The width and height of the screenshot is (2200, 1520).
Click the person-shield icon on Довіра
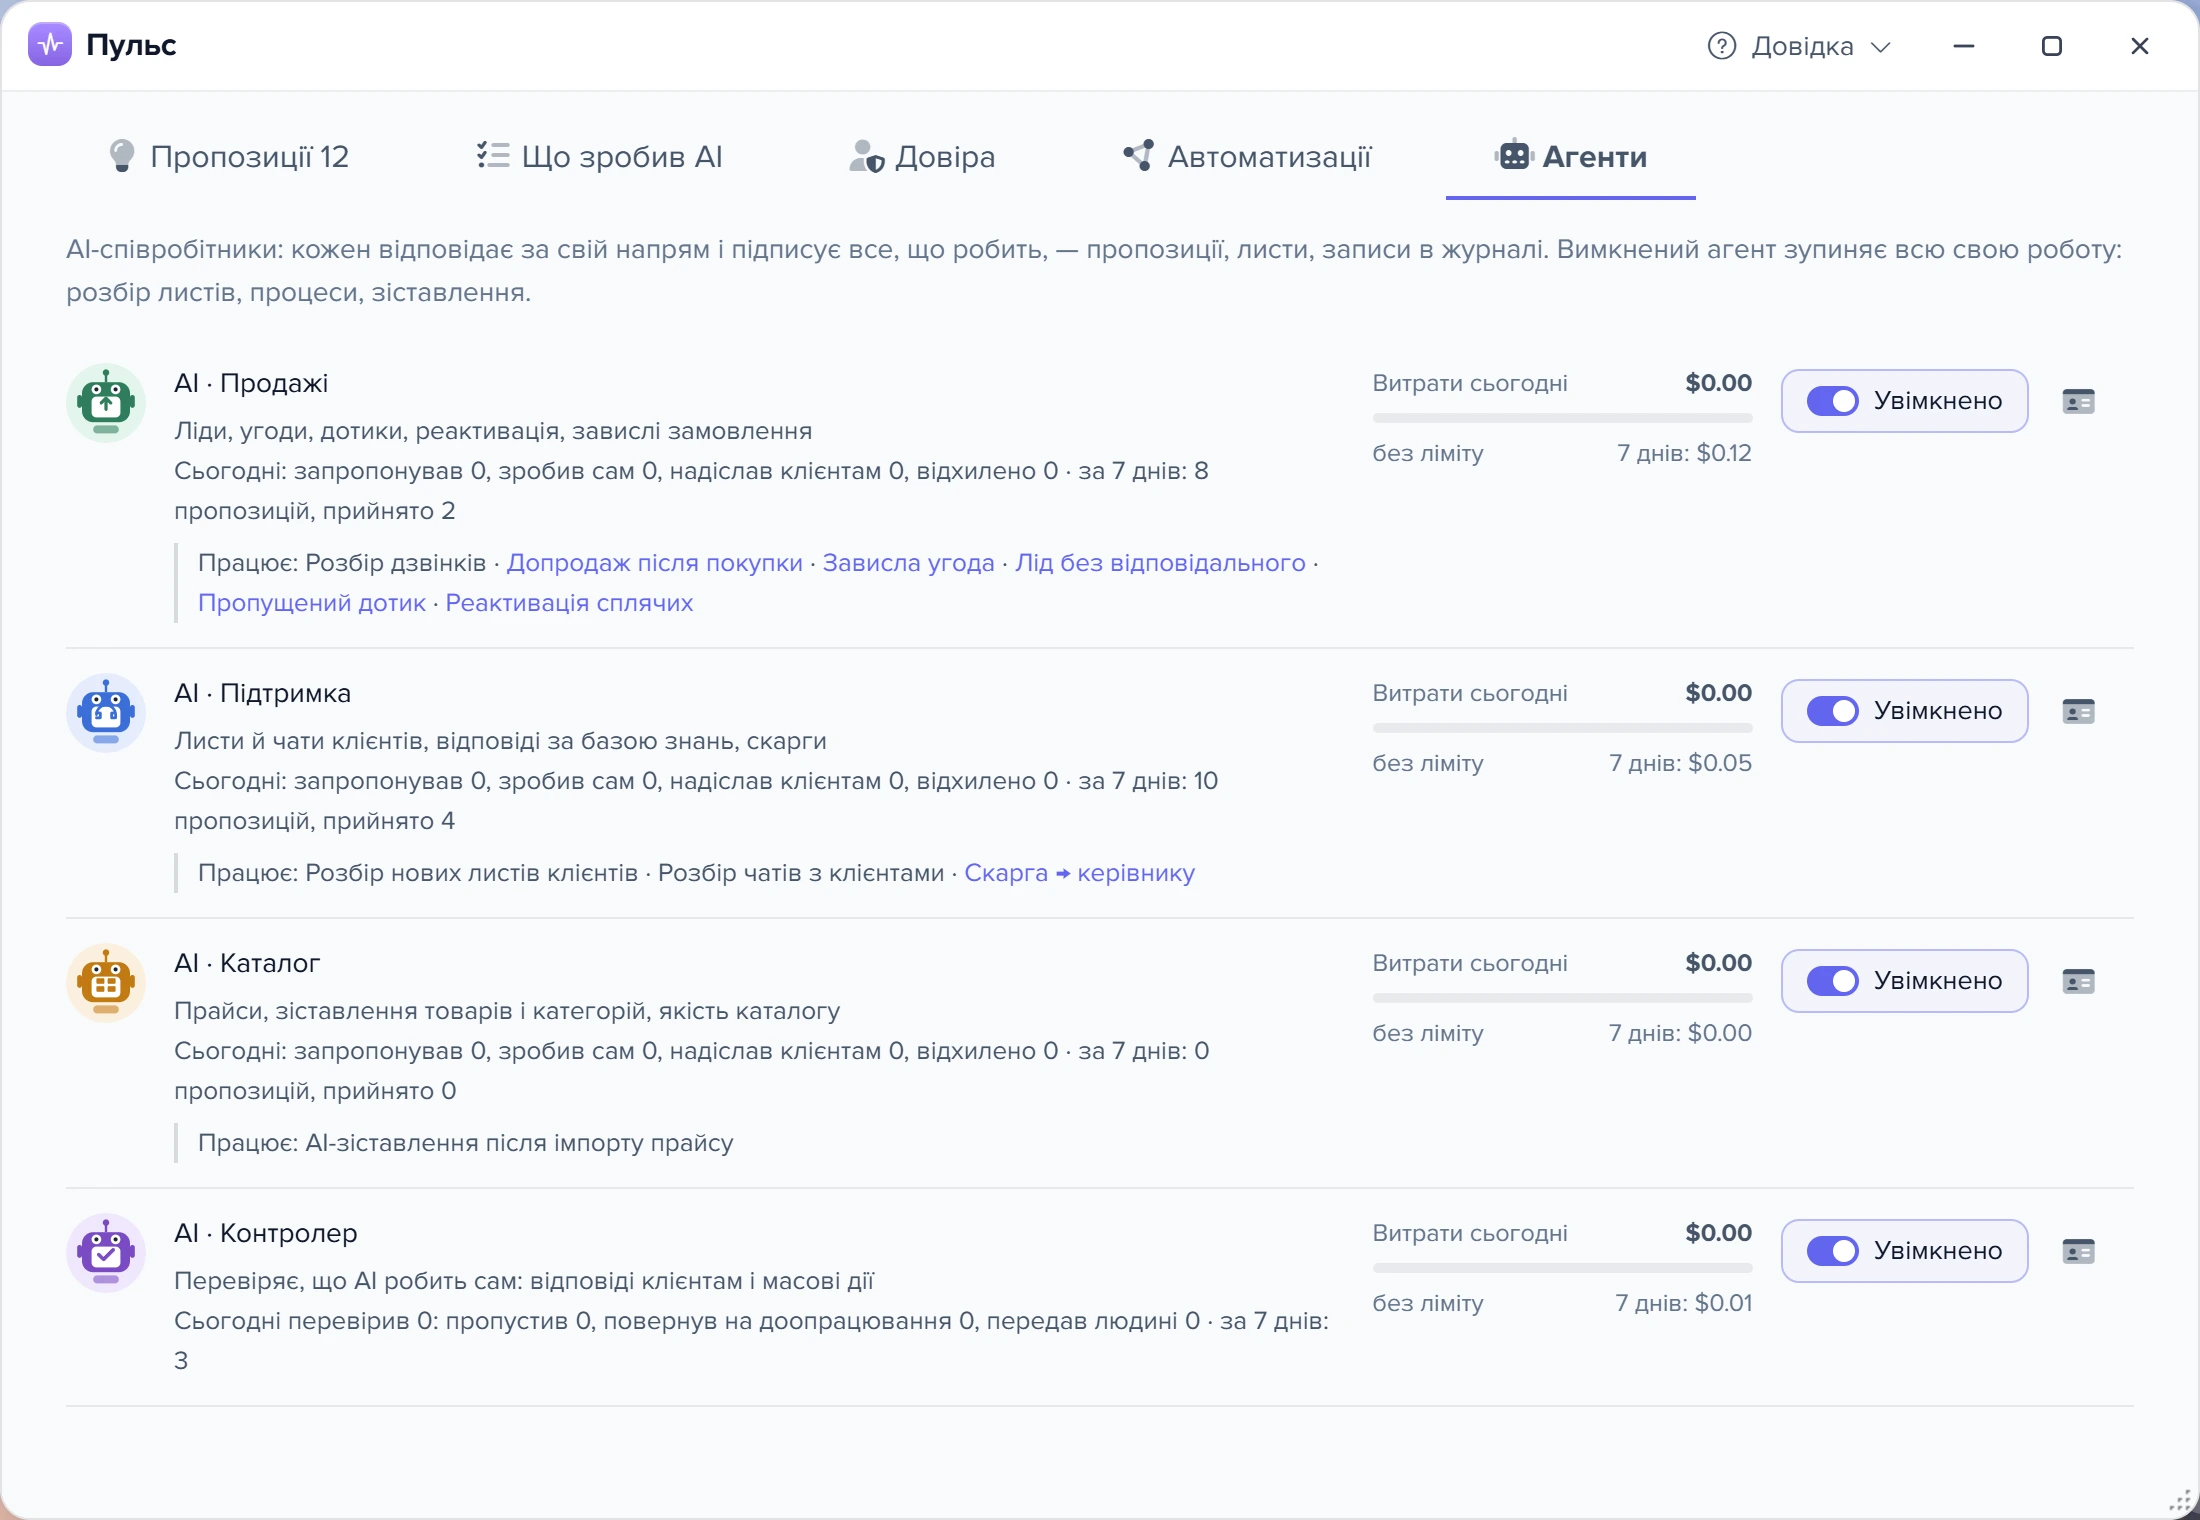pyautogui.click(x=866, y=156)
